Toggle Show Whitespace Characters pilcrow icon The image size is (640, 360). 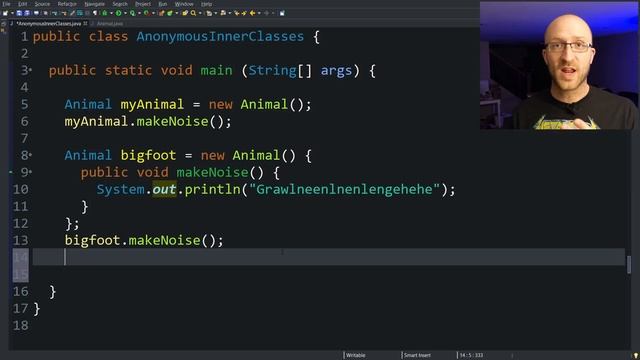pos(95,13)
